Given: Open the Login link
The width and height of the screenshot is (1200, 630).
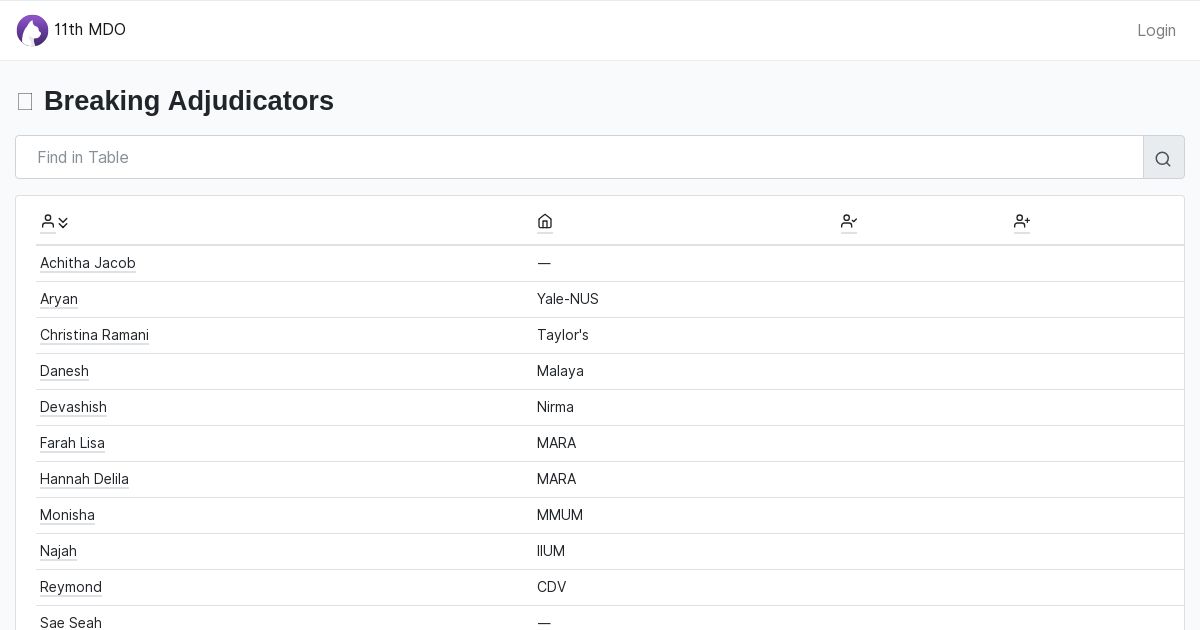Looking at the screenshot, I should (x=1156, y=30).
